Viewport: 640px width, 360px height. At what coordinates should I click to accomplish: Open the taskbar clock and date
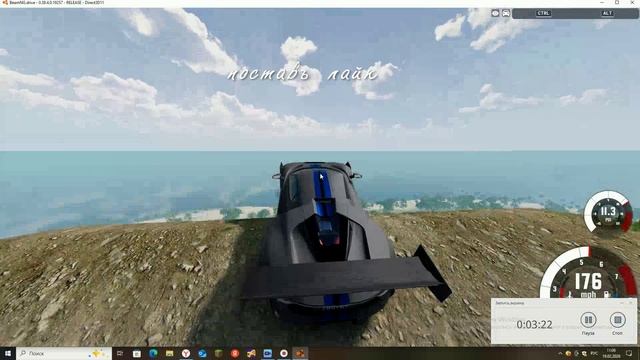[x=611, y=353]
